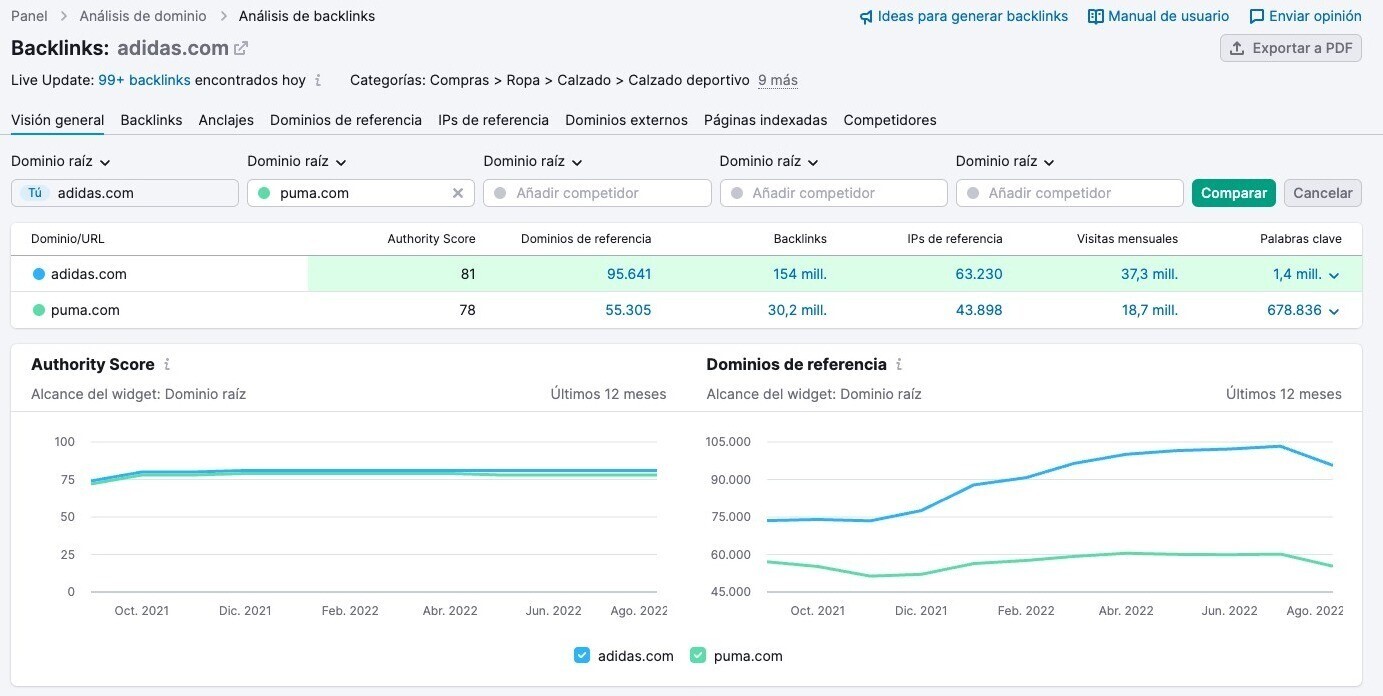1383x696 pixels.
Task: Expand keywords chevron in puma.com row
Action: point(1334,311)
